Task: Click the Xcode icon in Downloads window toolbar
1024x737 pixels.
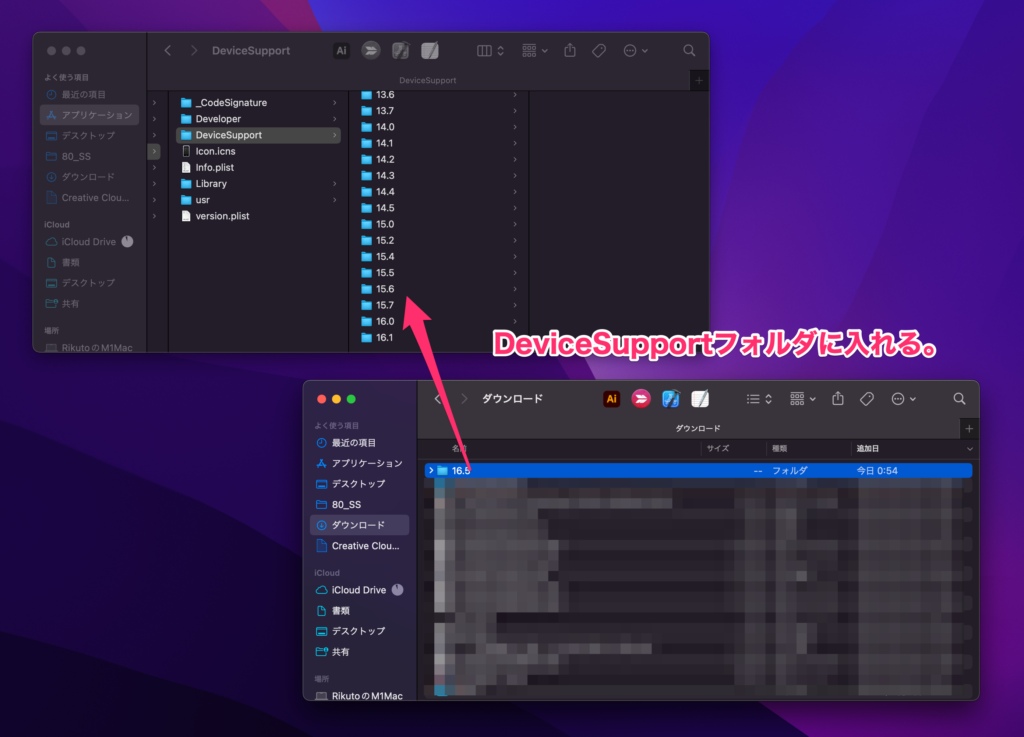Action: click(x=671, y=399)
